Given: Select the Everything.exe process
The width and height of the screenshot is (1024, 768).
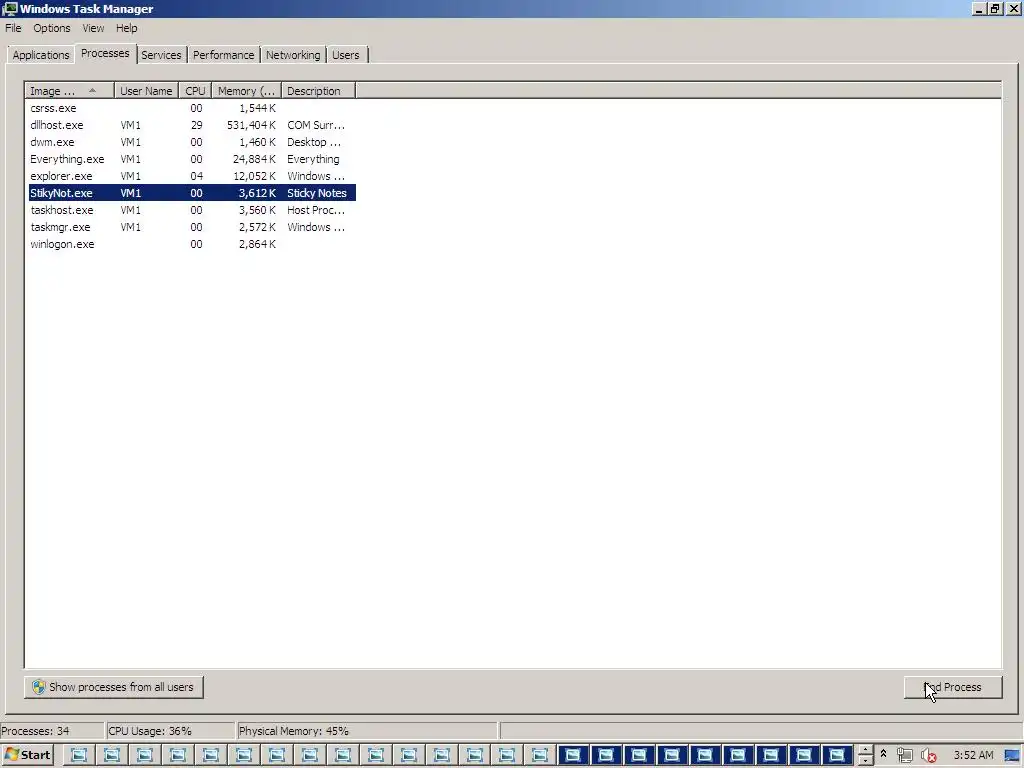Looking at the screenshot, I should [x=191, y=159].
